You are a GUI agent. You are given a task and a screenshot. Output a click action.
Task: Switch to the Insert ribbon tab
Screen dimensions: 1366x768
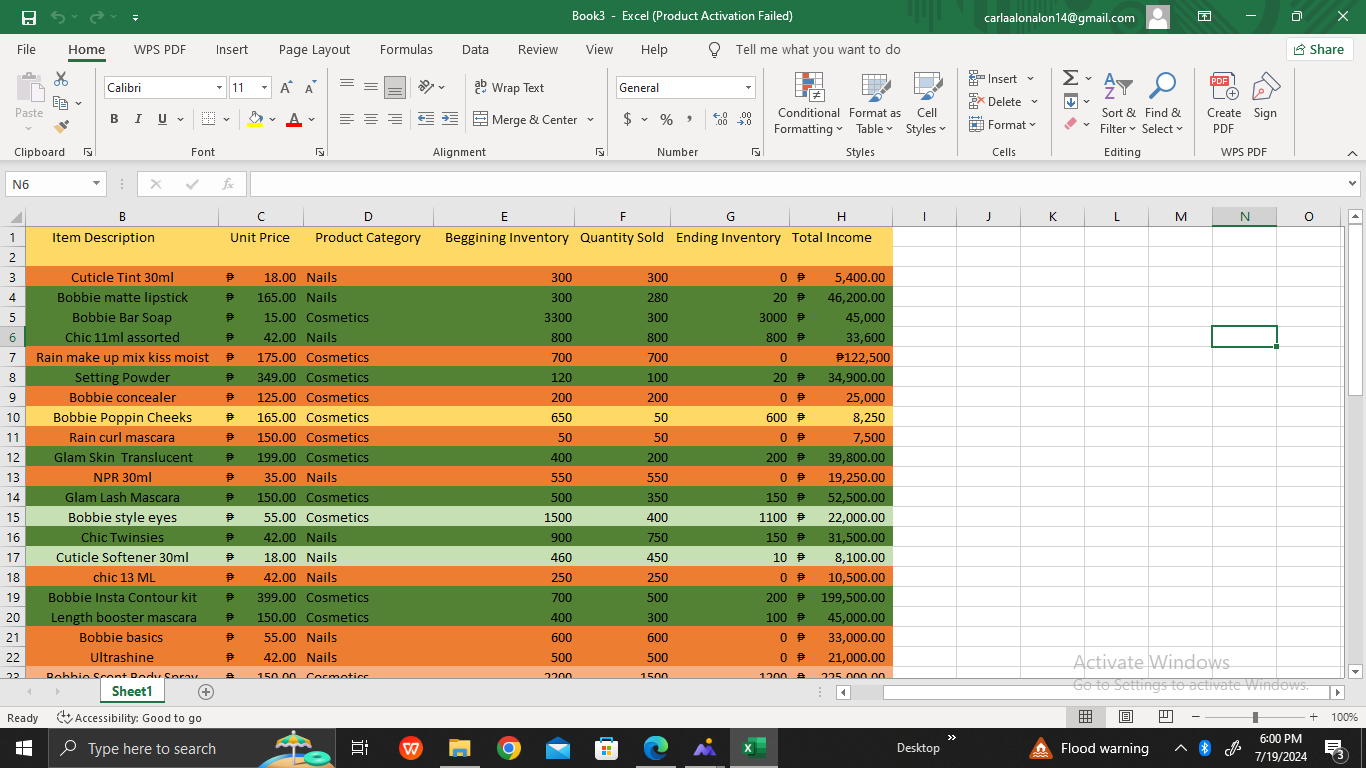pyautogui.click(x=232, y=49)
